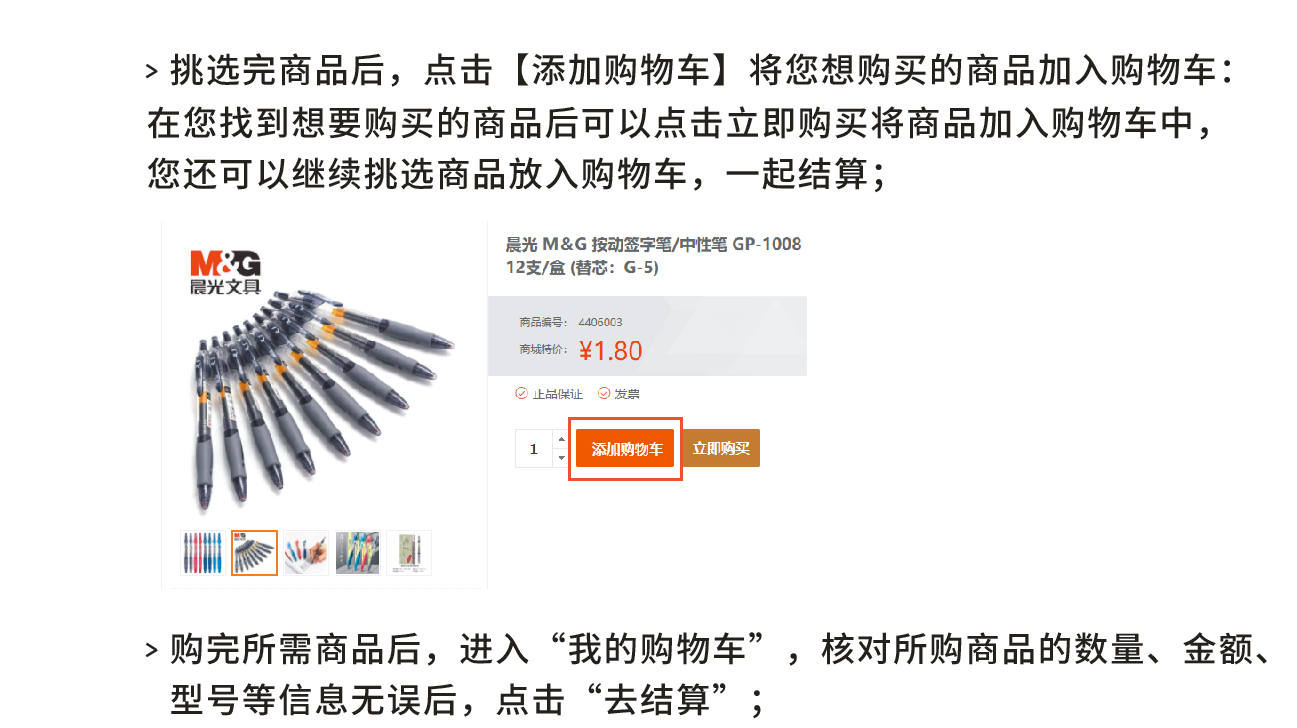Click the product number 4406003

click(600, 322)
